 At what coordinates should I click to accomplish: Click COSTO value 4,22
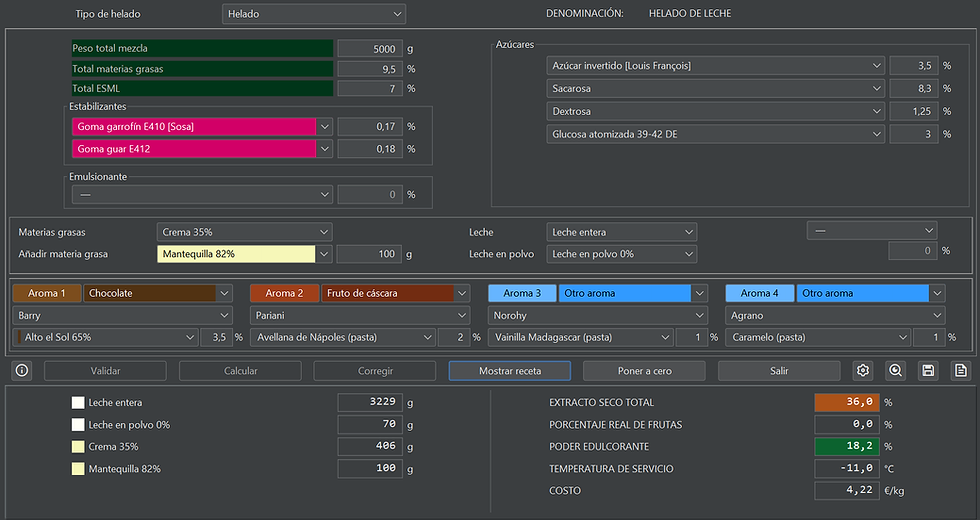(x=847, y=491)
